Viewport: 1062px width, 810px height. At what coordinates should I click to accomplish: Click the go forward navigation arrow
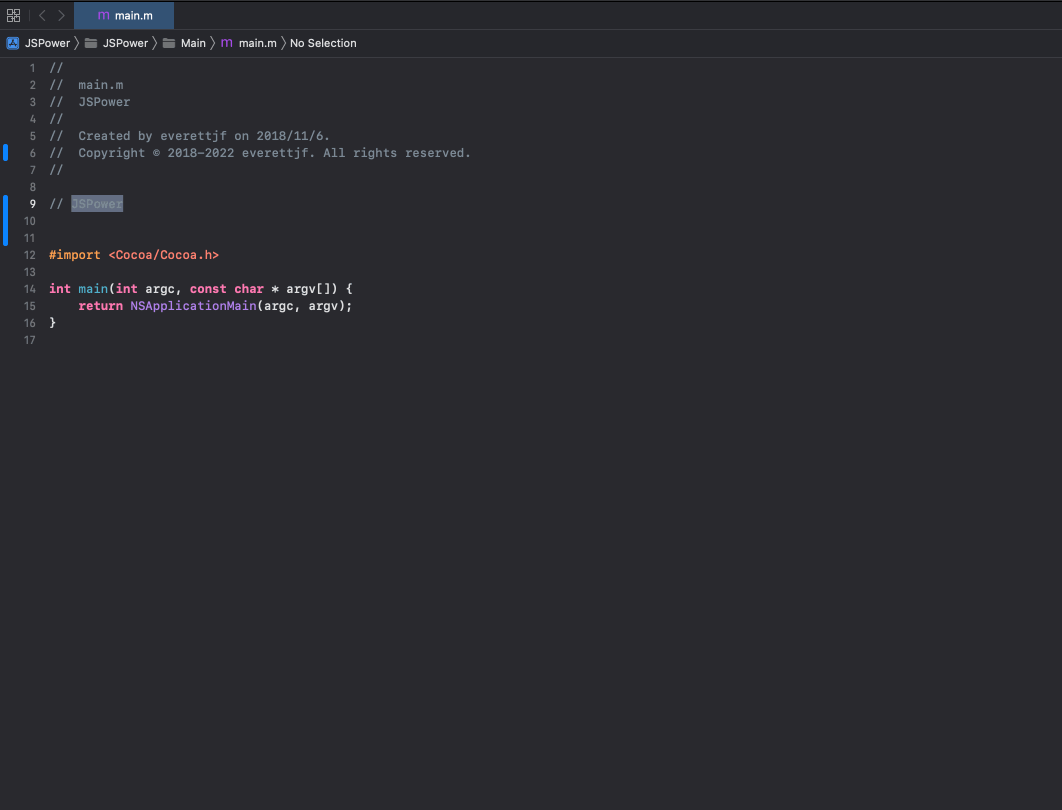coord(61,15)
